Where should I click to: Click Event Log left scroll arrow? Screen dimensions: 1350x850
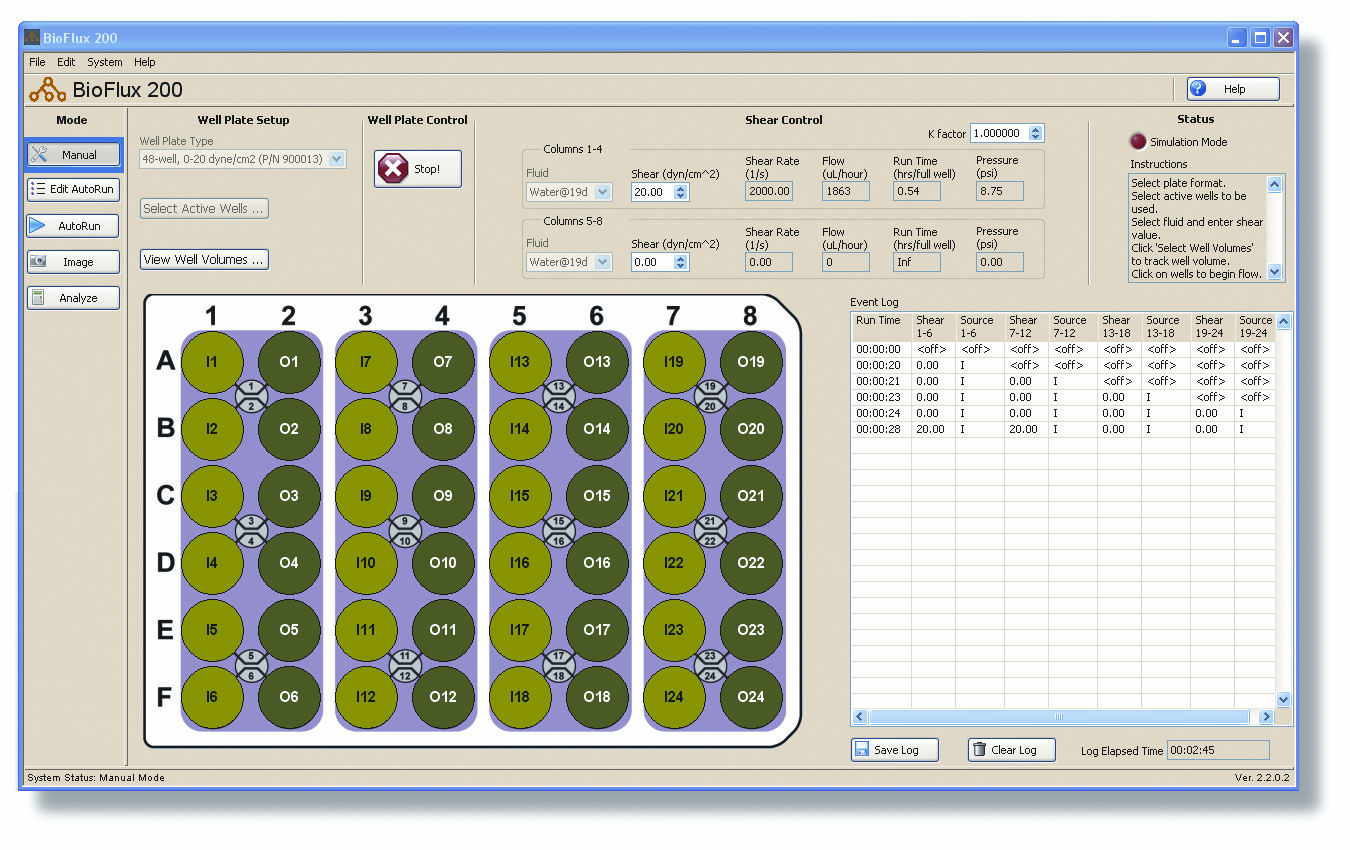click(860, 717)
